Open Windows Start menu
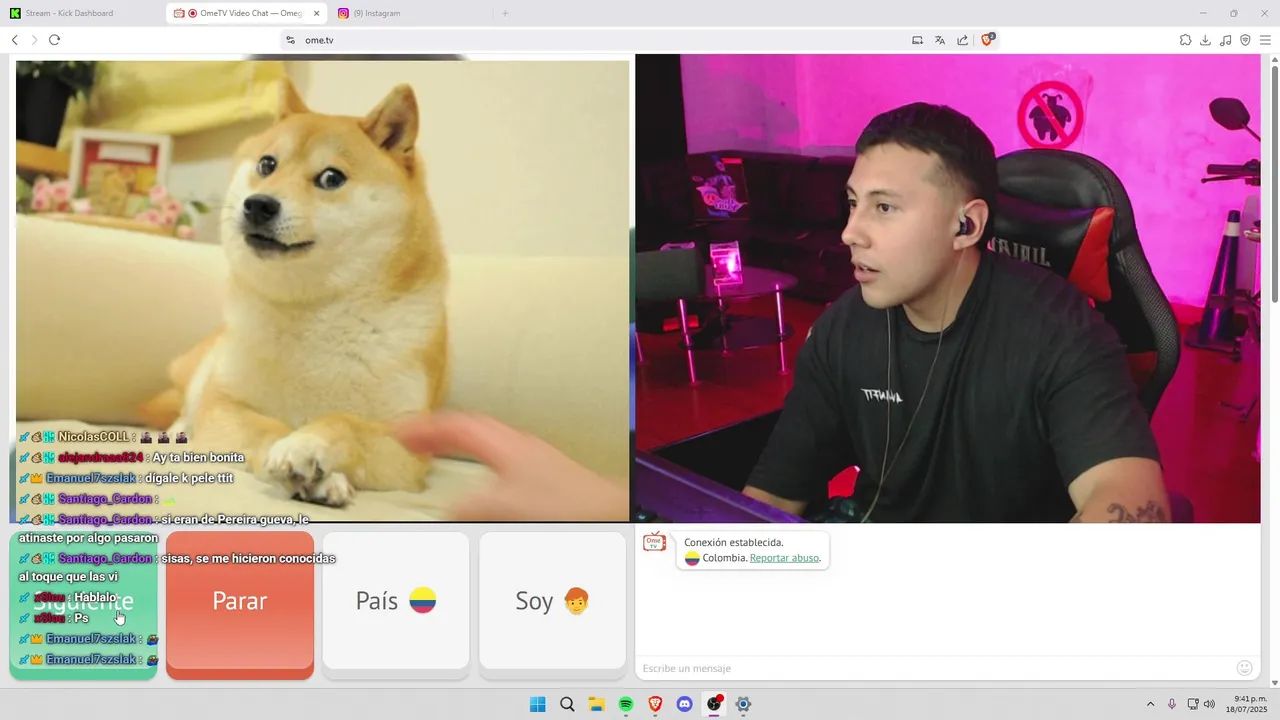The image size is (1280, 720). (537, 704)
